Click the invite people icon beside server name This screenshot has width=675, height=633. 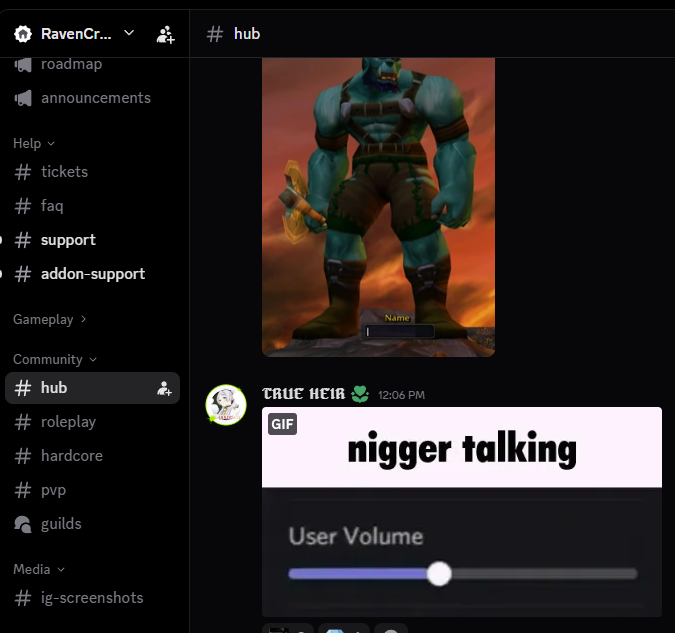pos(165,34)
